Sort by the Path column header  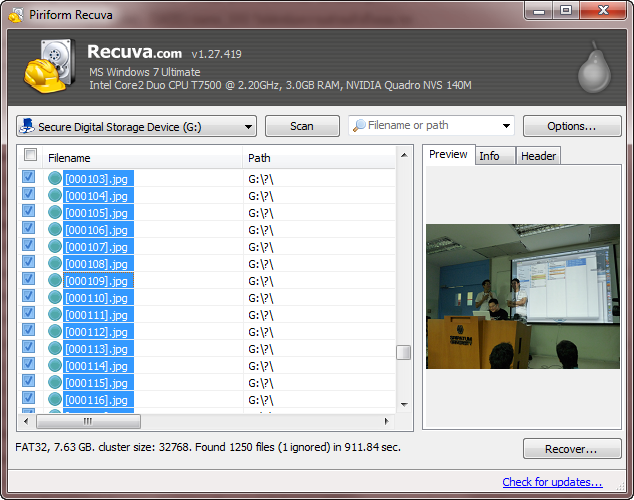click(x=319, y=158)
